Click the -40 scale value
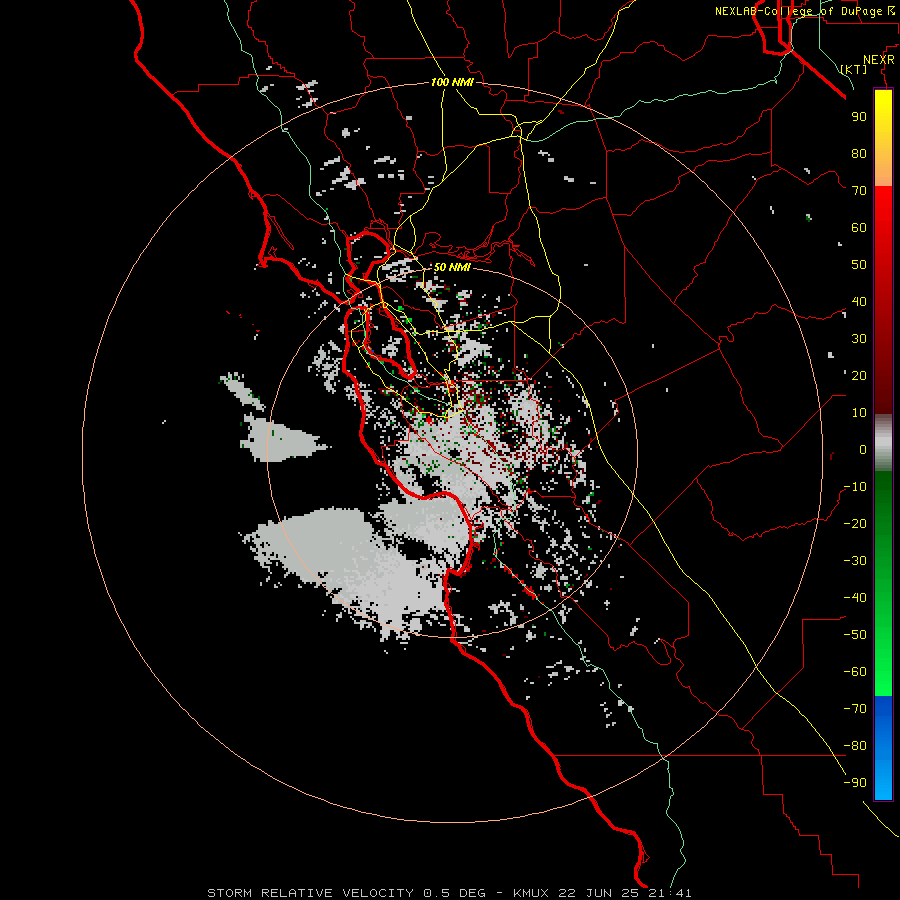The height and width of the screenshot is (900, 900). click(x=855, y=598)
